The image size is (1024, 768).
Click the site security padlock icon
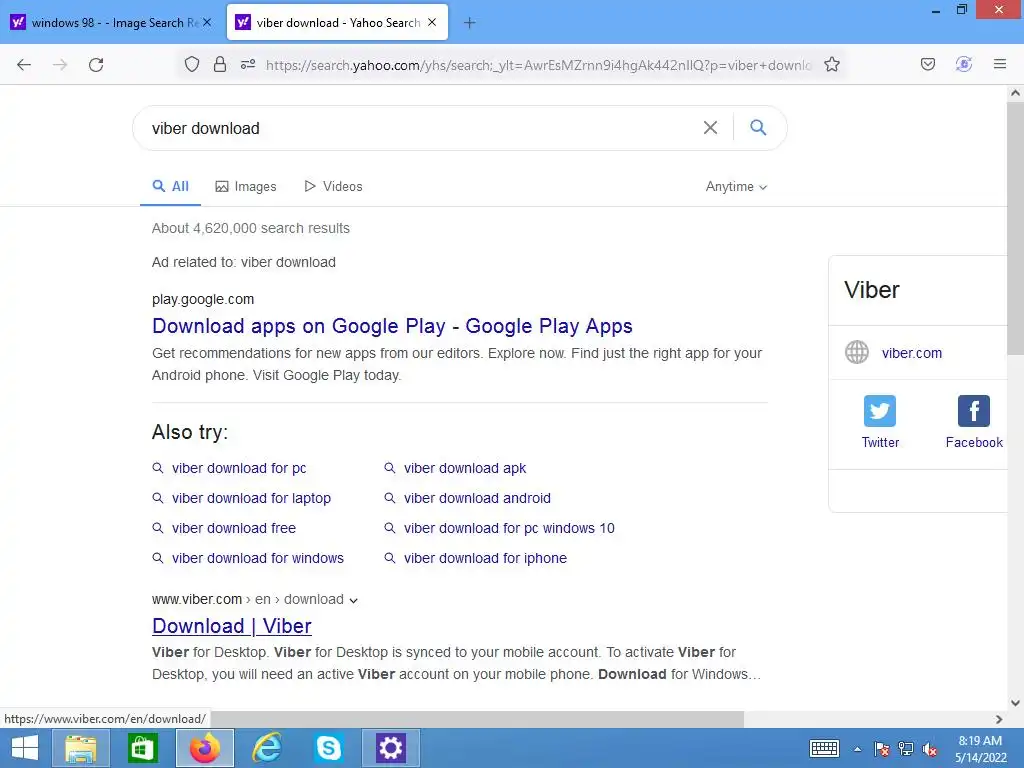[220, 64]
